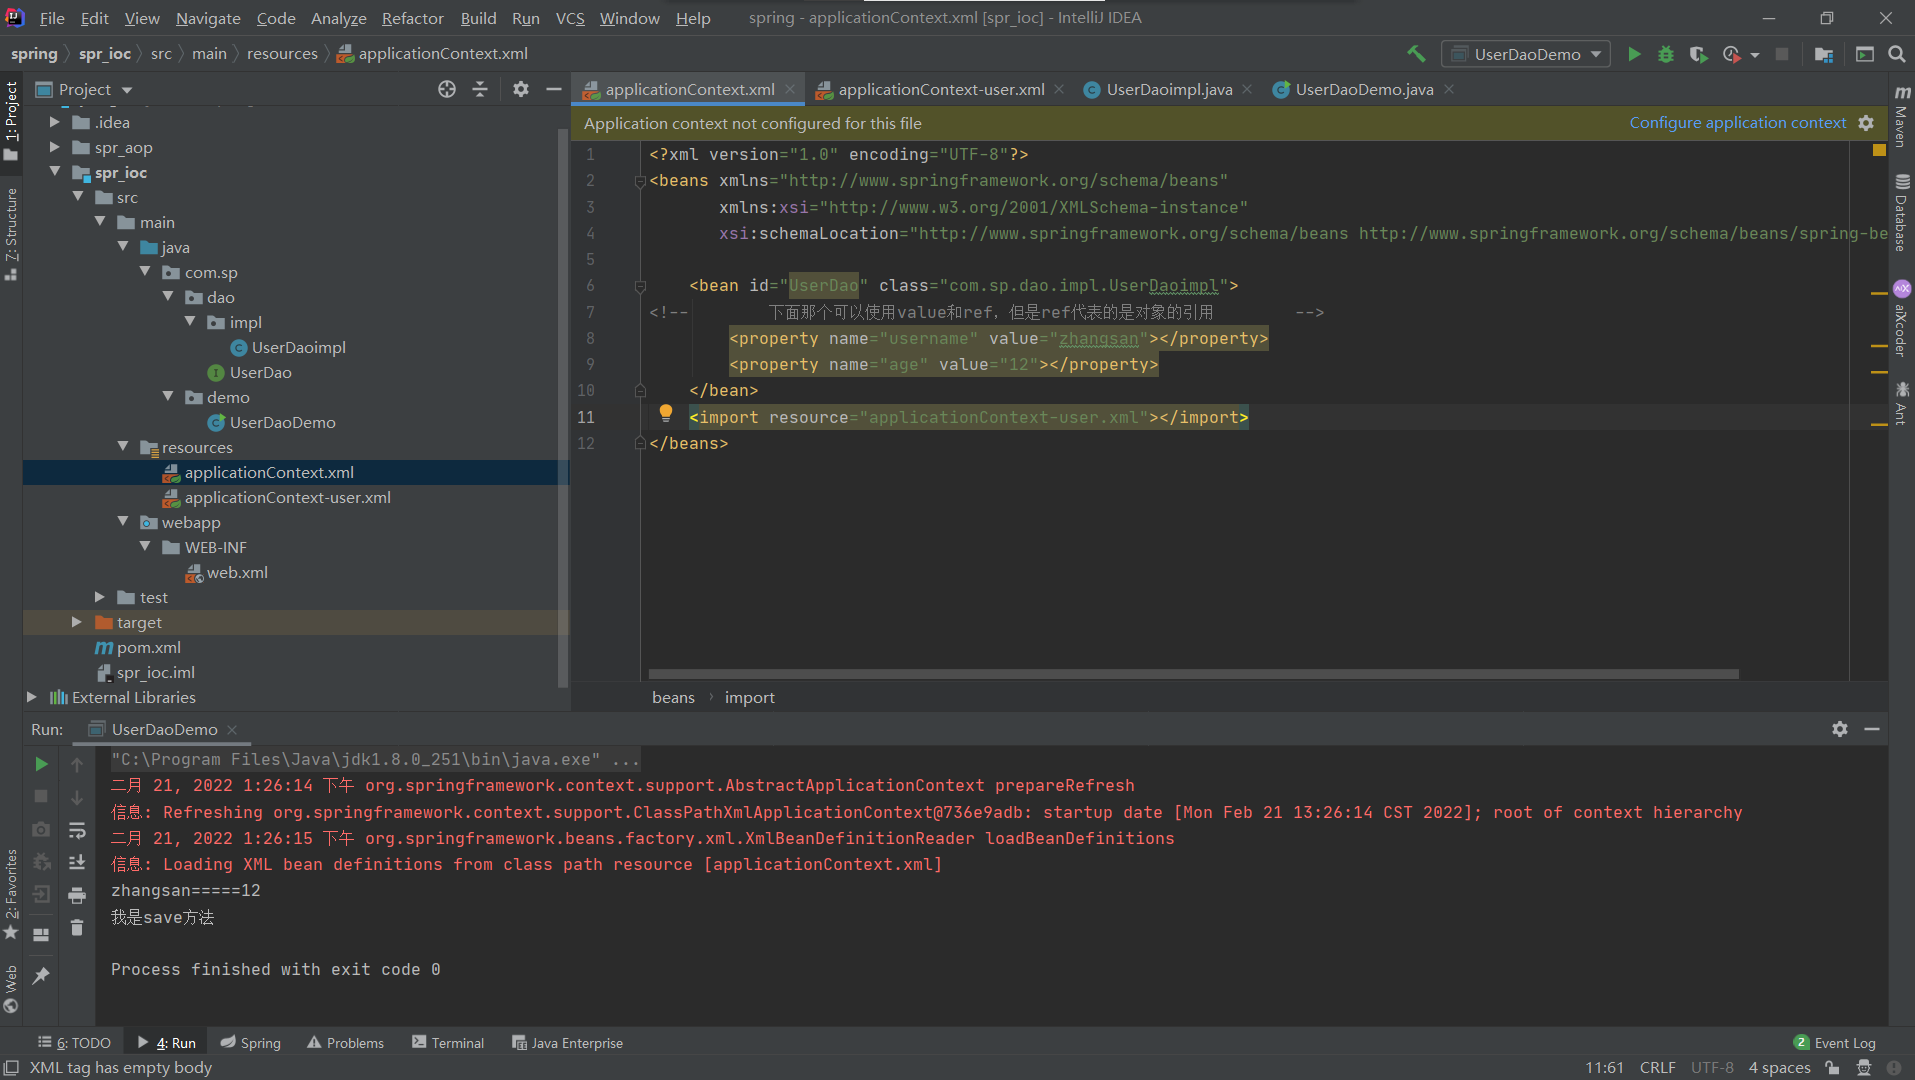Click the editor horizontal scrollbar

tap(1193, 674)
